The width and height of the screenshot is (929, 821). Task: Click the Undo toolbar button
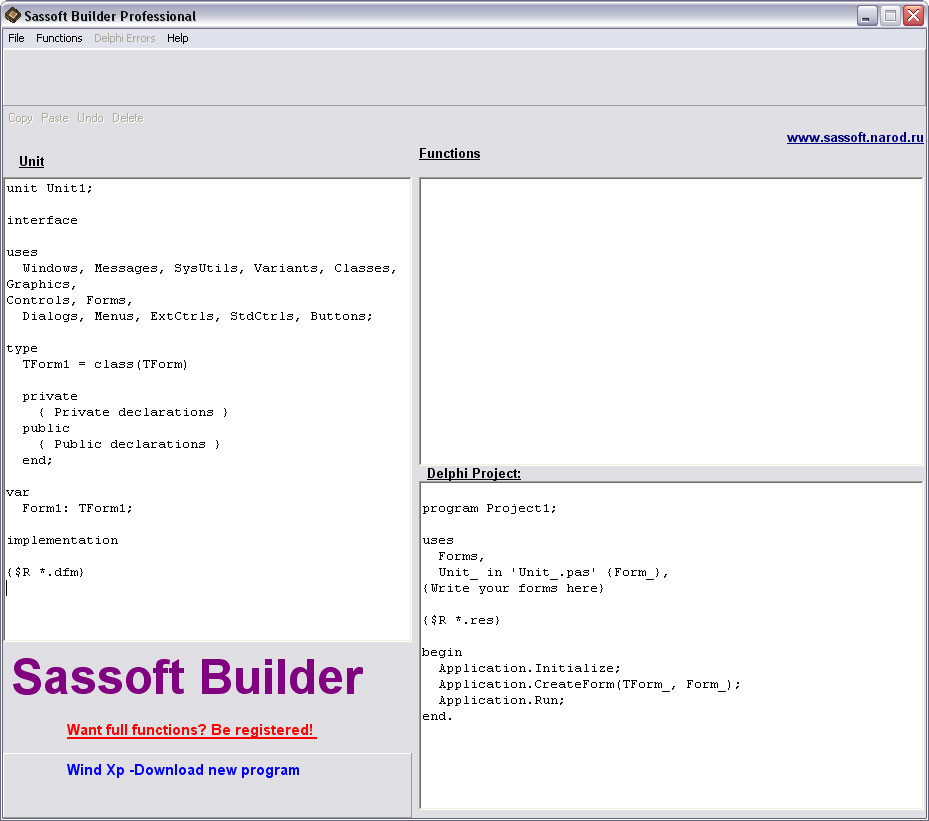pos(90,118)
